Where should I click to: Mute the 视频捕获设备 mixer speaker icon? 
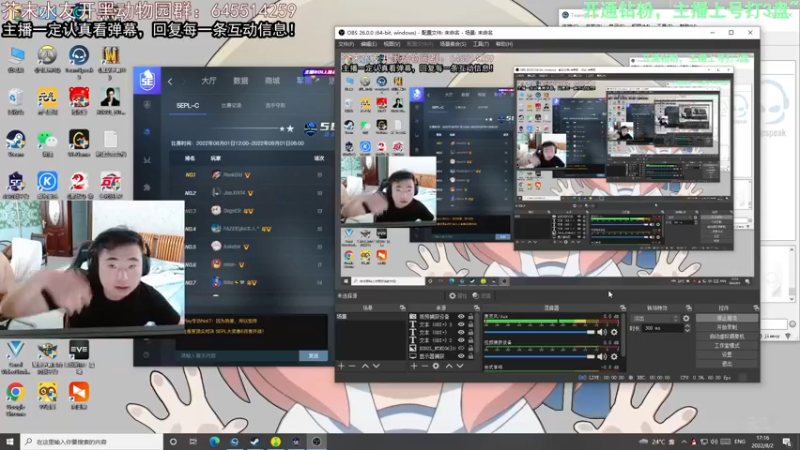tap(603, 357)
